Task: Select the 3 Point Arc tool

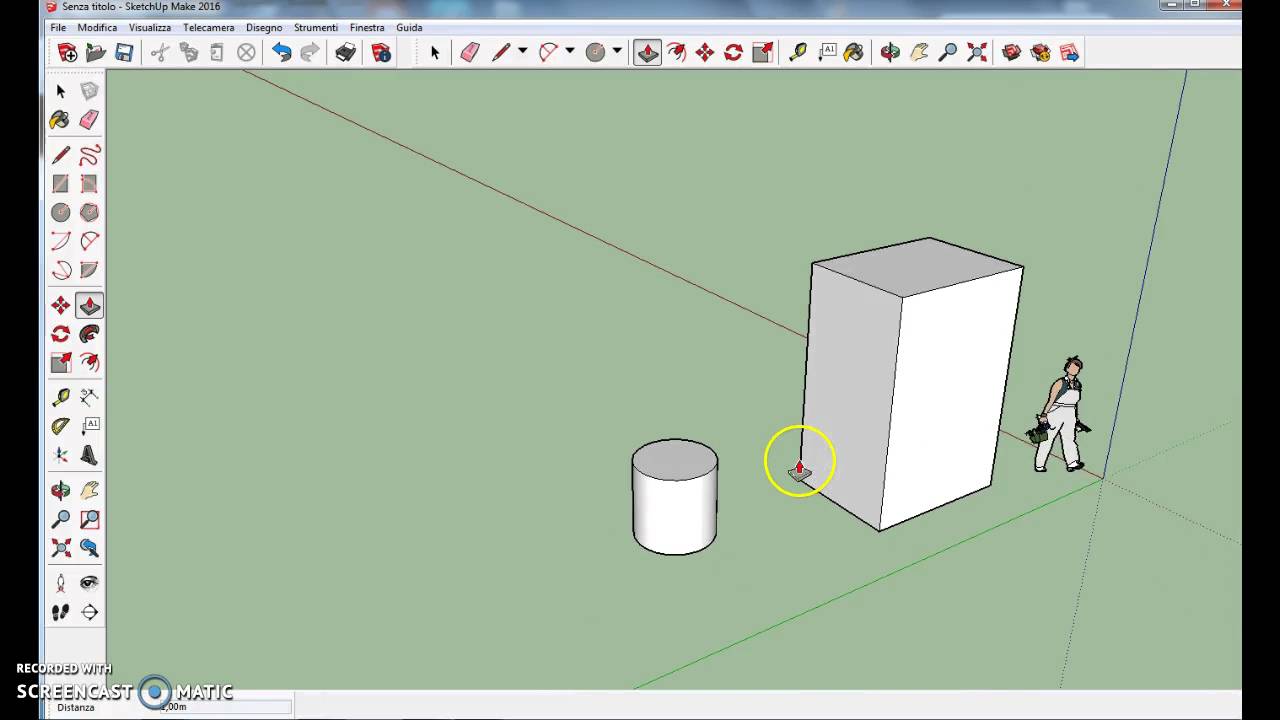Action: click(61, 270)
